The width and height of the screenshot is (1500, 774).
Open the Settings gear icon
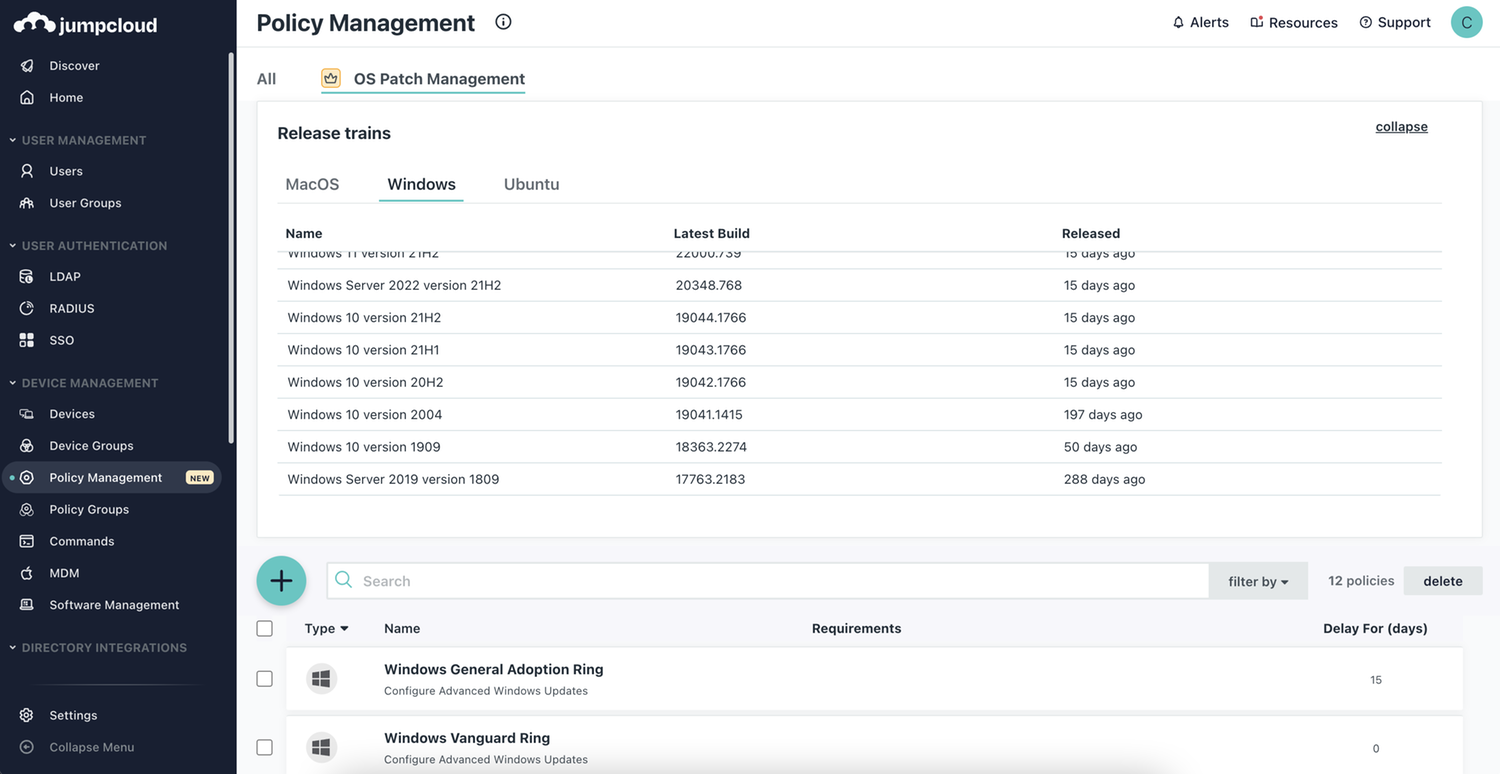coord(27,715)
